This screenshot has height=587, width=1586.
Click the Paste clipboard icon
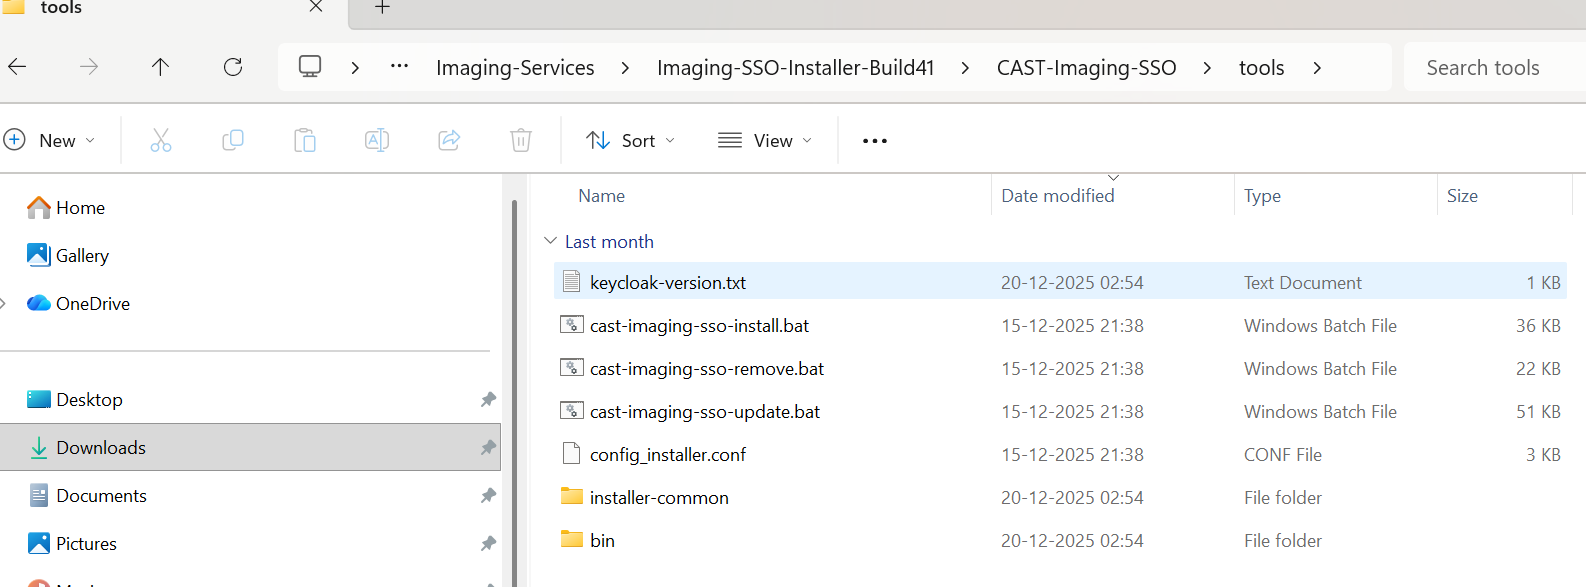[x=305, y=141]
